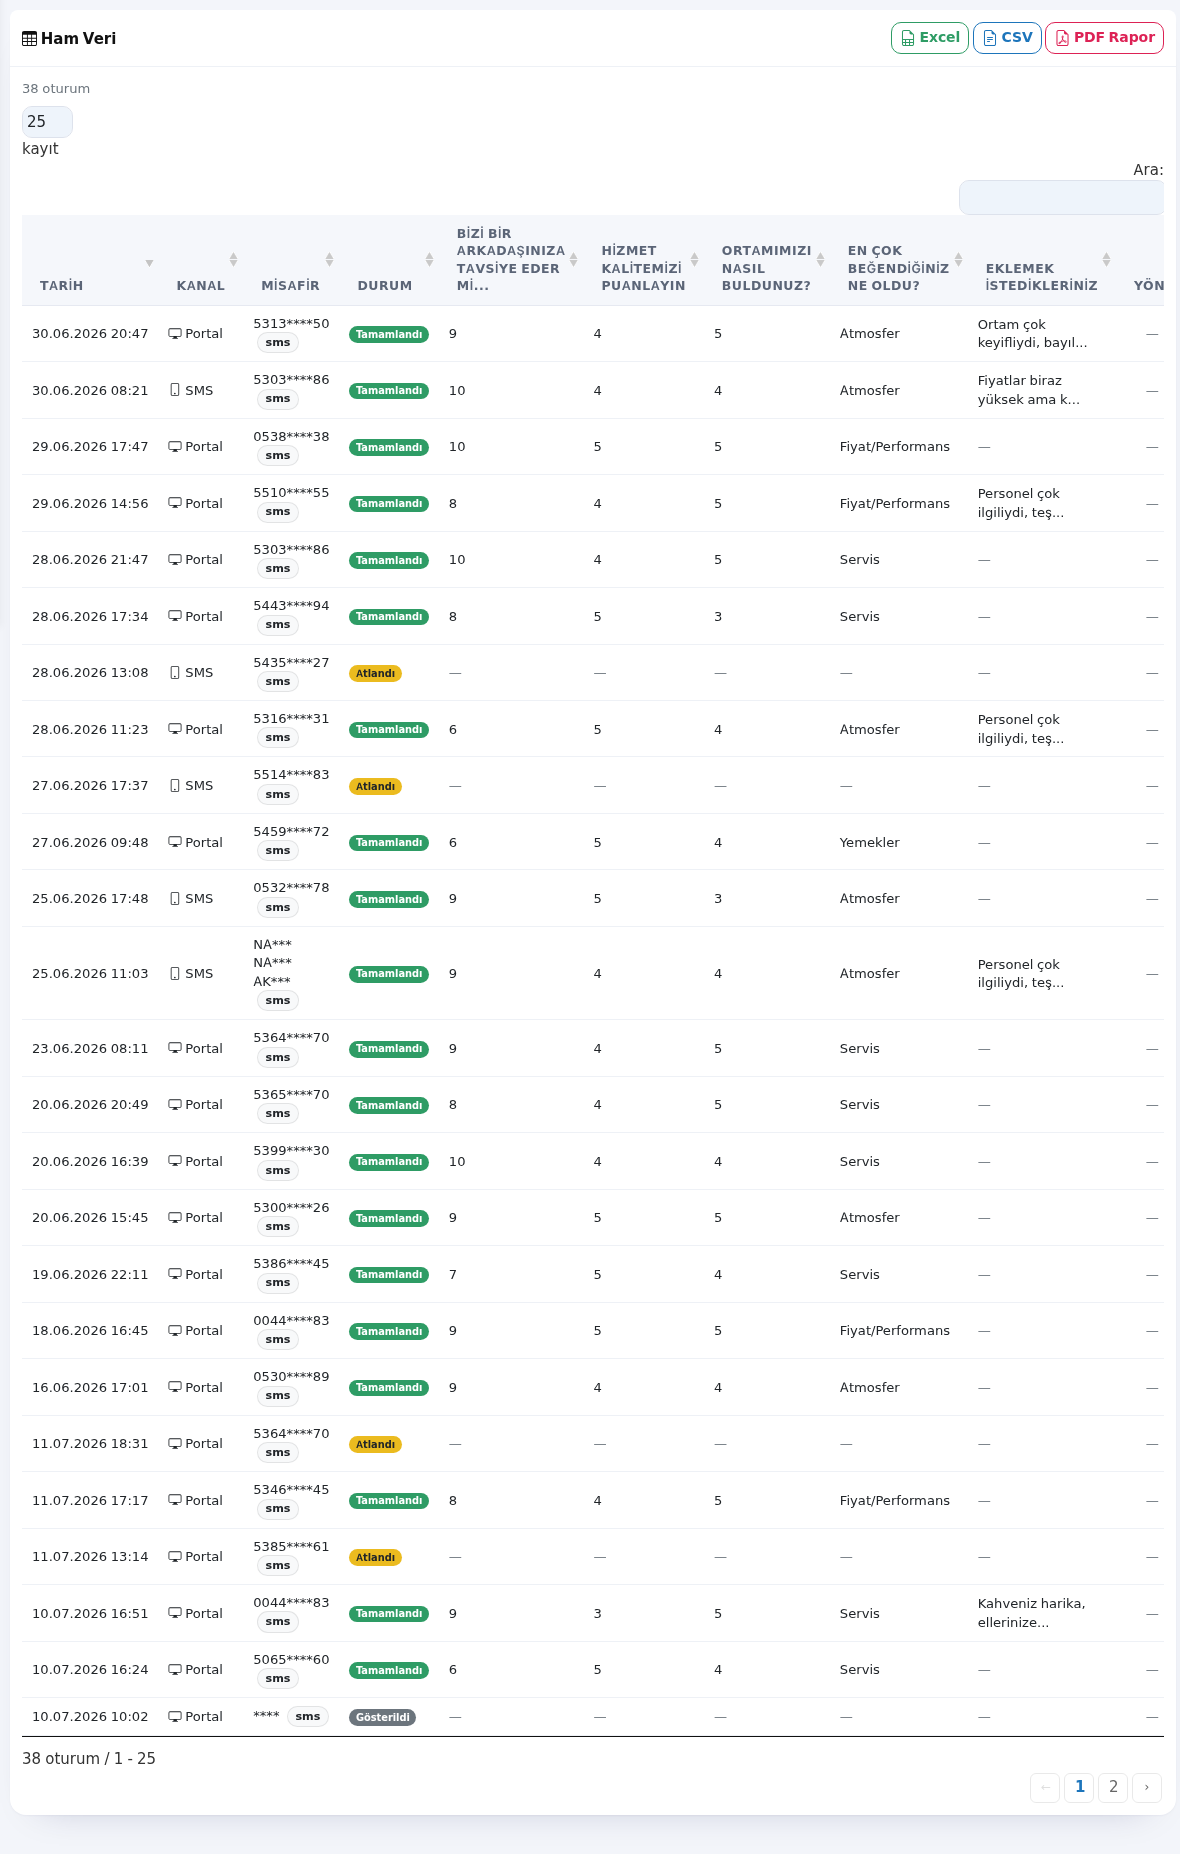The width and height of the screenshot is (1180, 1854).
Task: Click the comment "Ortam çok keyifliydi, bayıl..."
Action: [x=1032, y=334]
